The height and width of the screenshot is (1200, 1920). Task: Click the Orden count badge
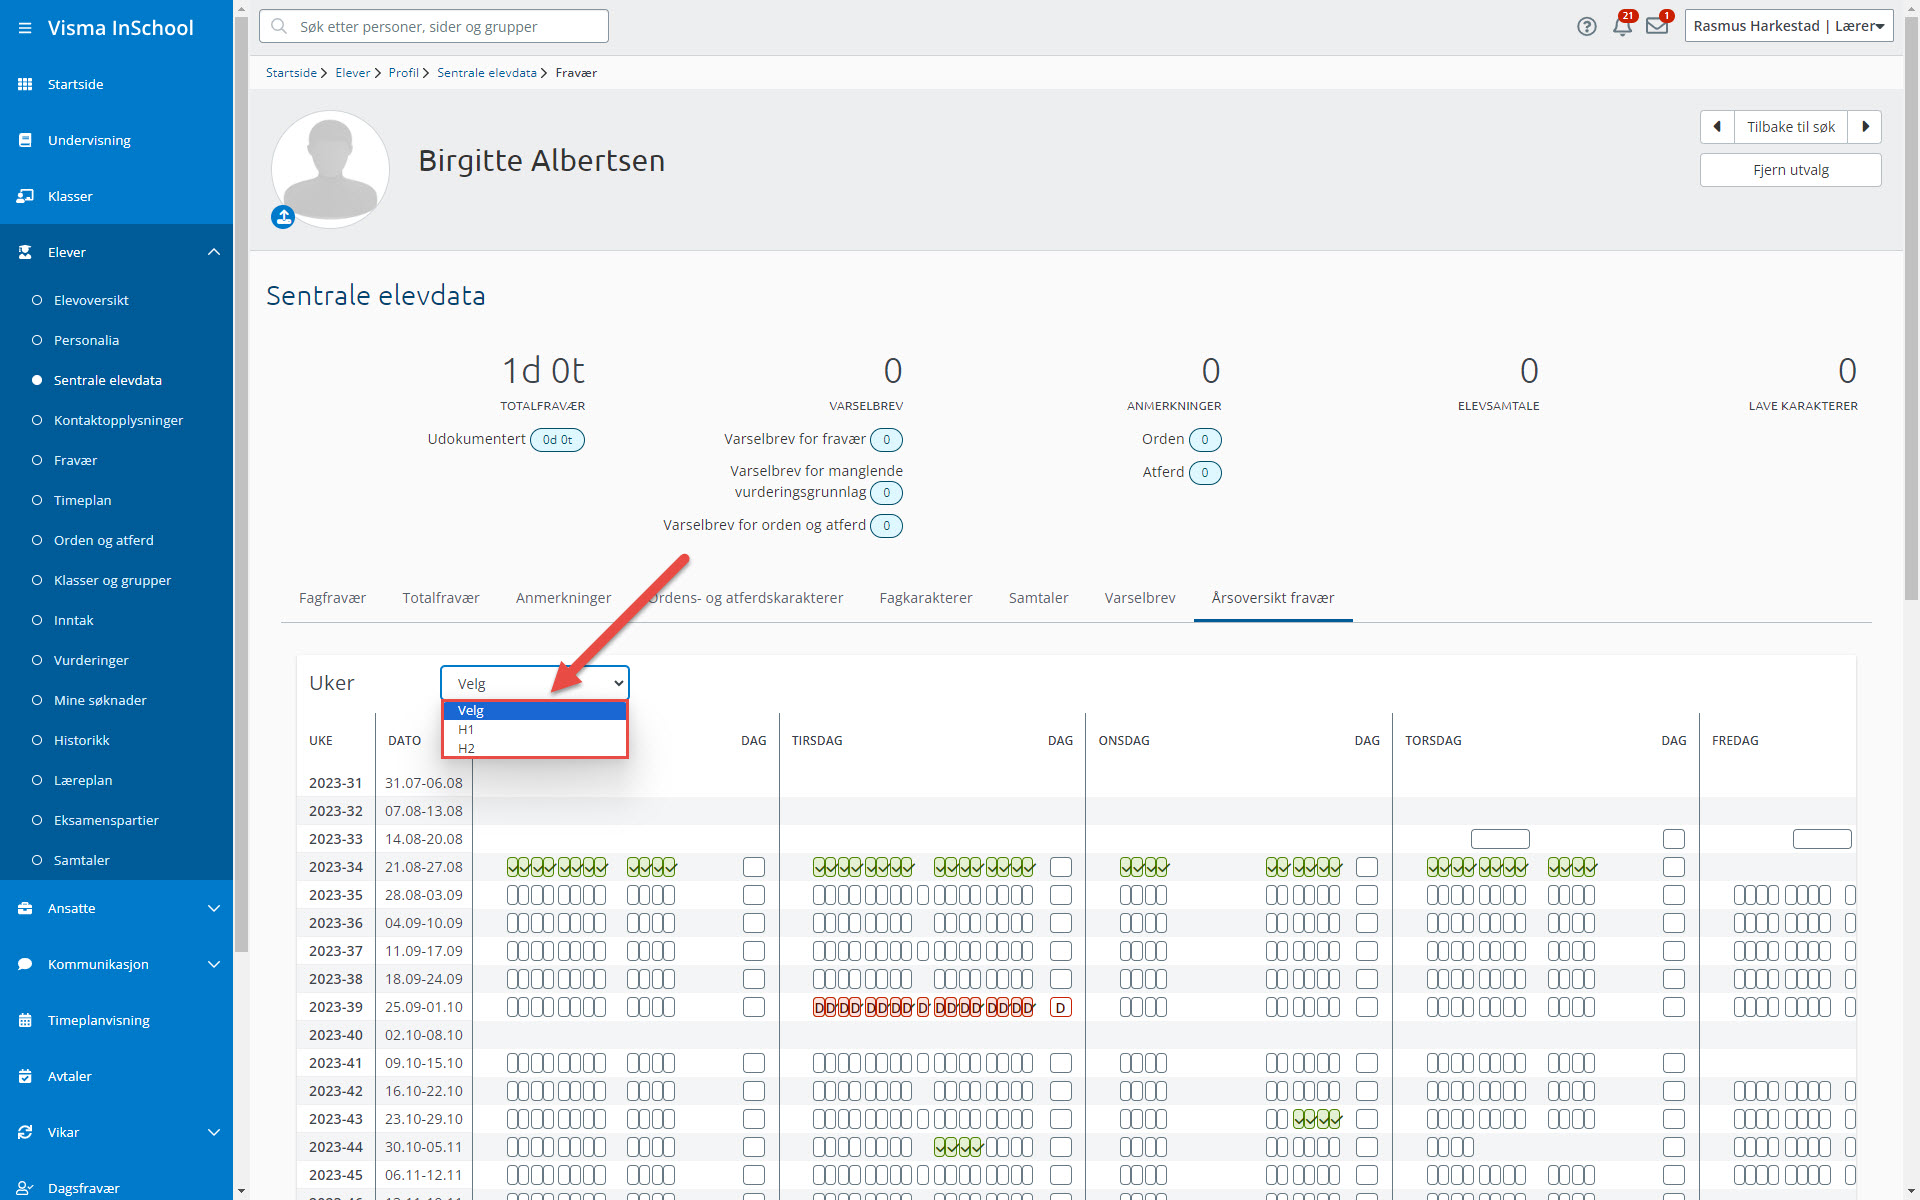coord(1205,440)
